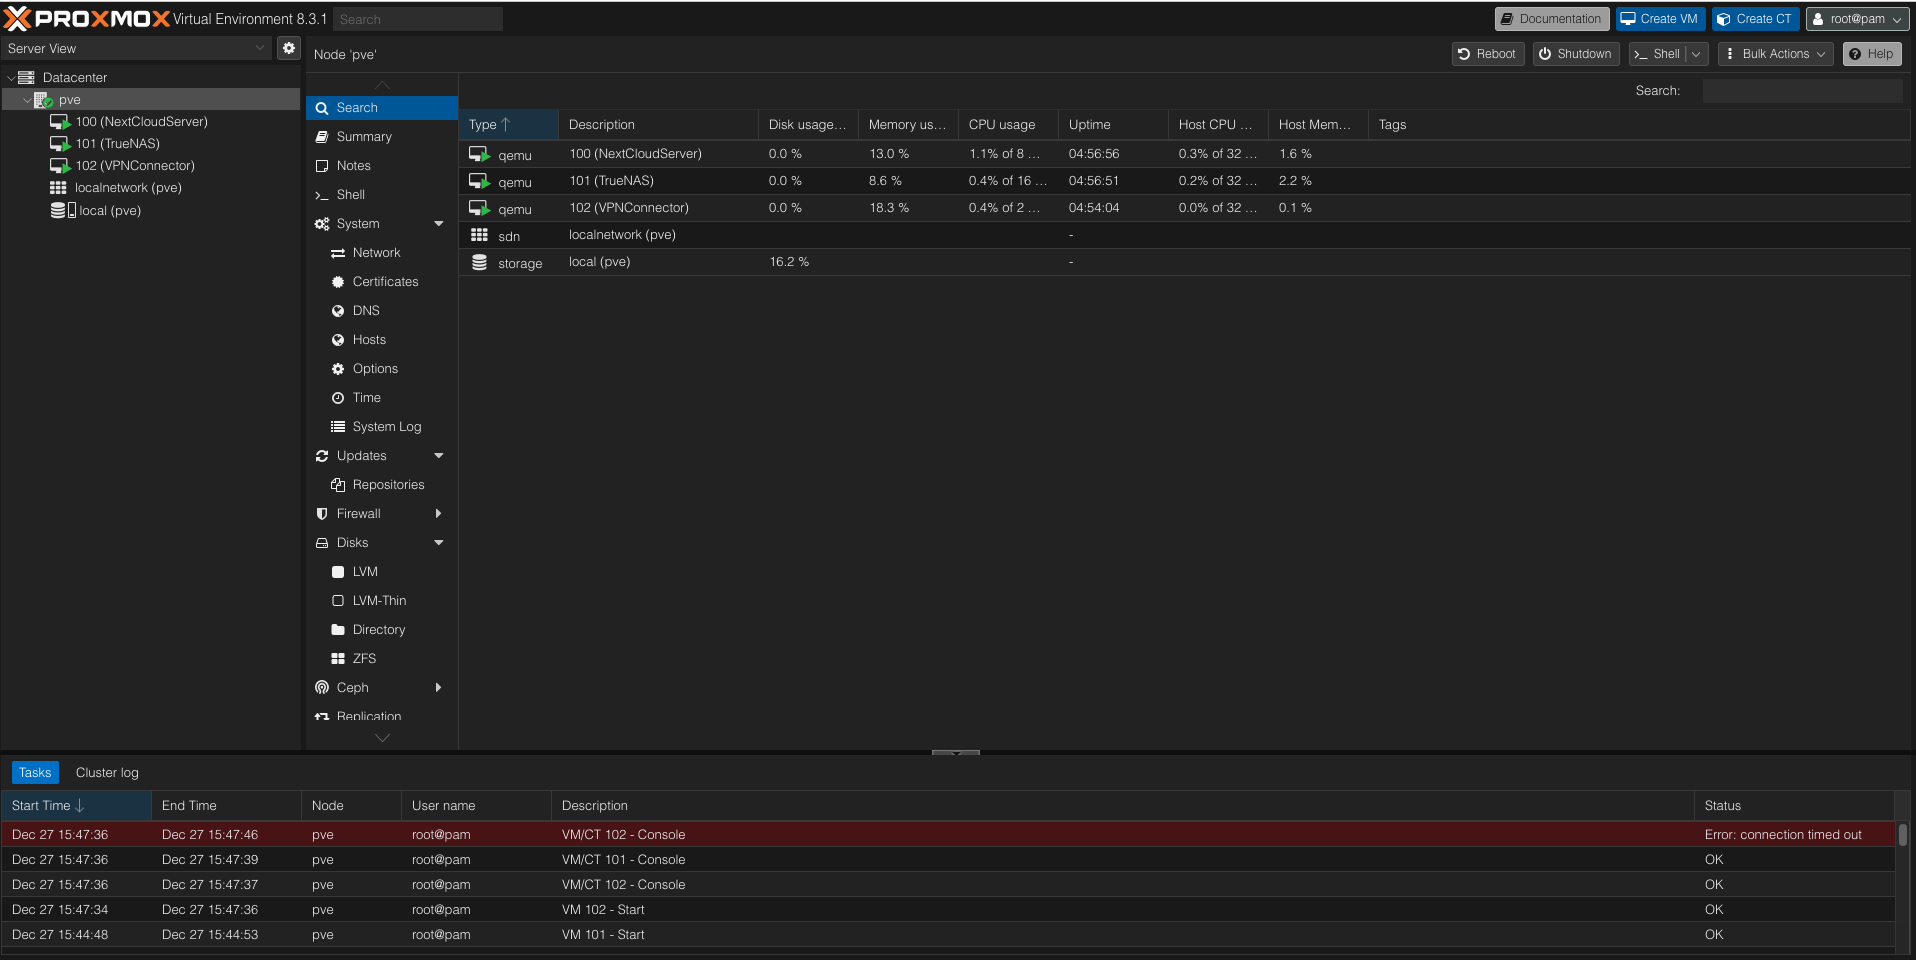Viewport: 1916px width, 960px height.
Task: Click the Proxmox logo
Action: 88,19
